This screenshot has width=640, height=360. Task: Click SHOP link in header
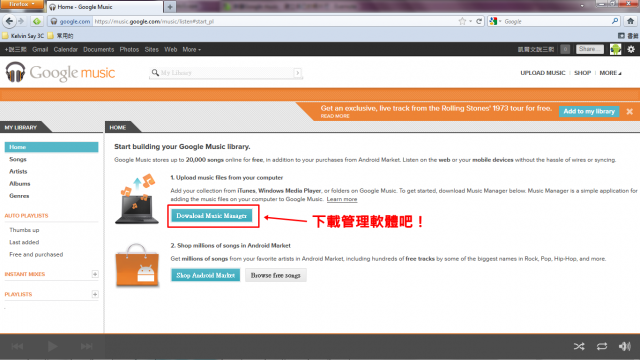[582, 73]
